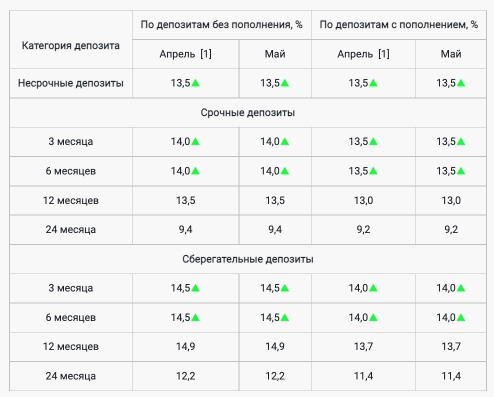Viewport: 494px width, 397px height.
Task: Click the По депозитам с пополнением header
Action: pos(399,25)
